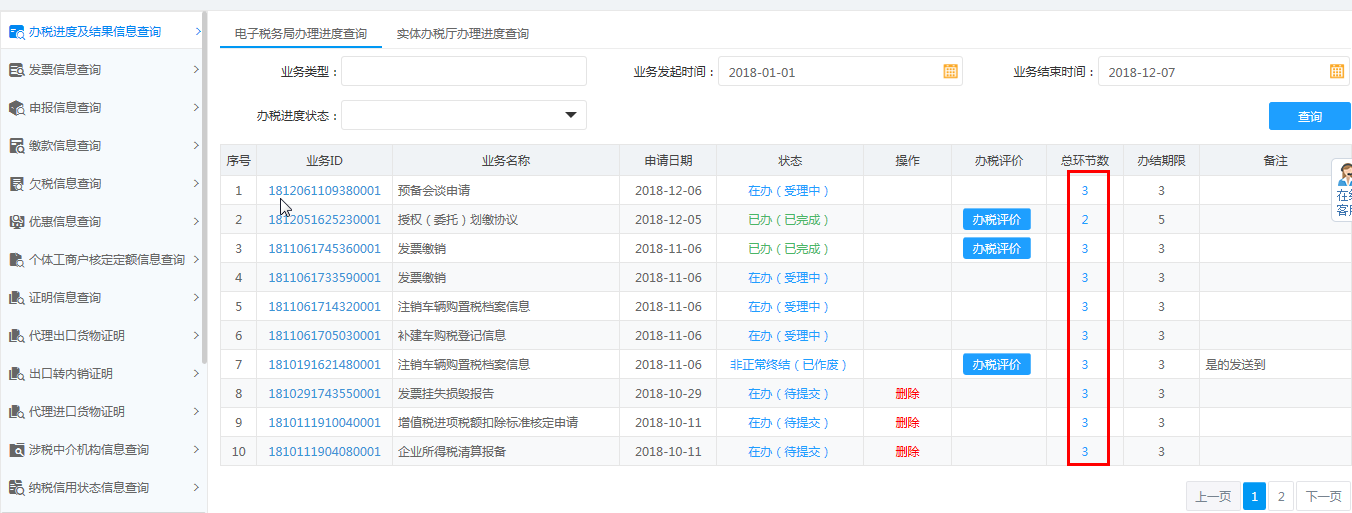Switch to 实体办税厅办理进度查询 tab

tap(462, 34)
